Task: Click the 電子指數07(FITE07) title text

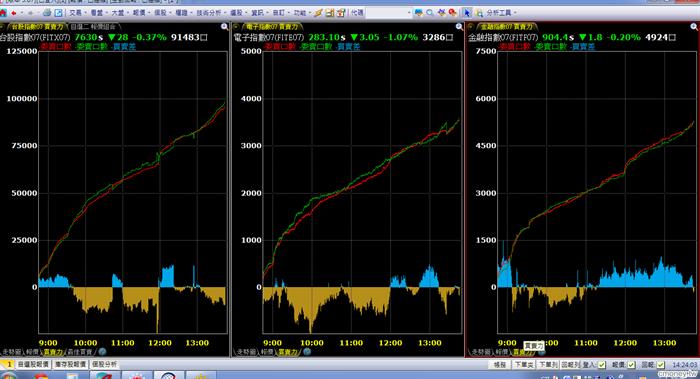Action: [x=268, y=37]
